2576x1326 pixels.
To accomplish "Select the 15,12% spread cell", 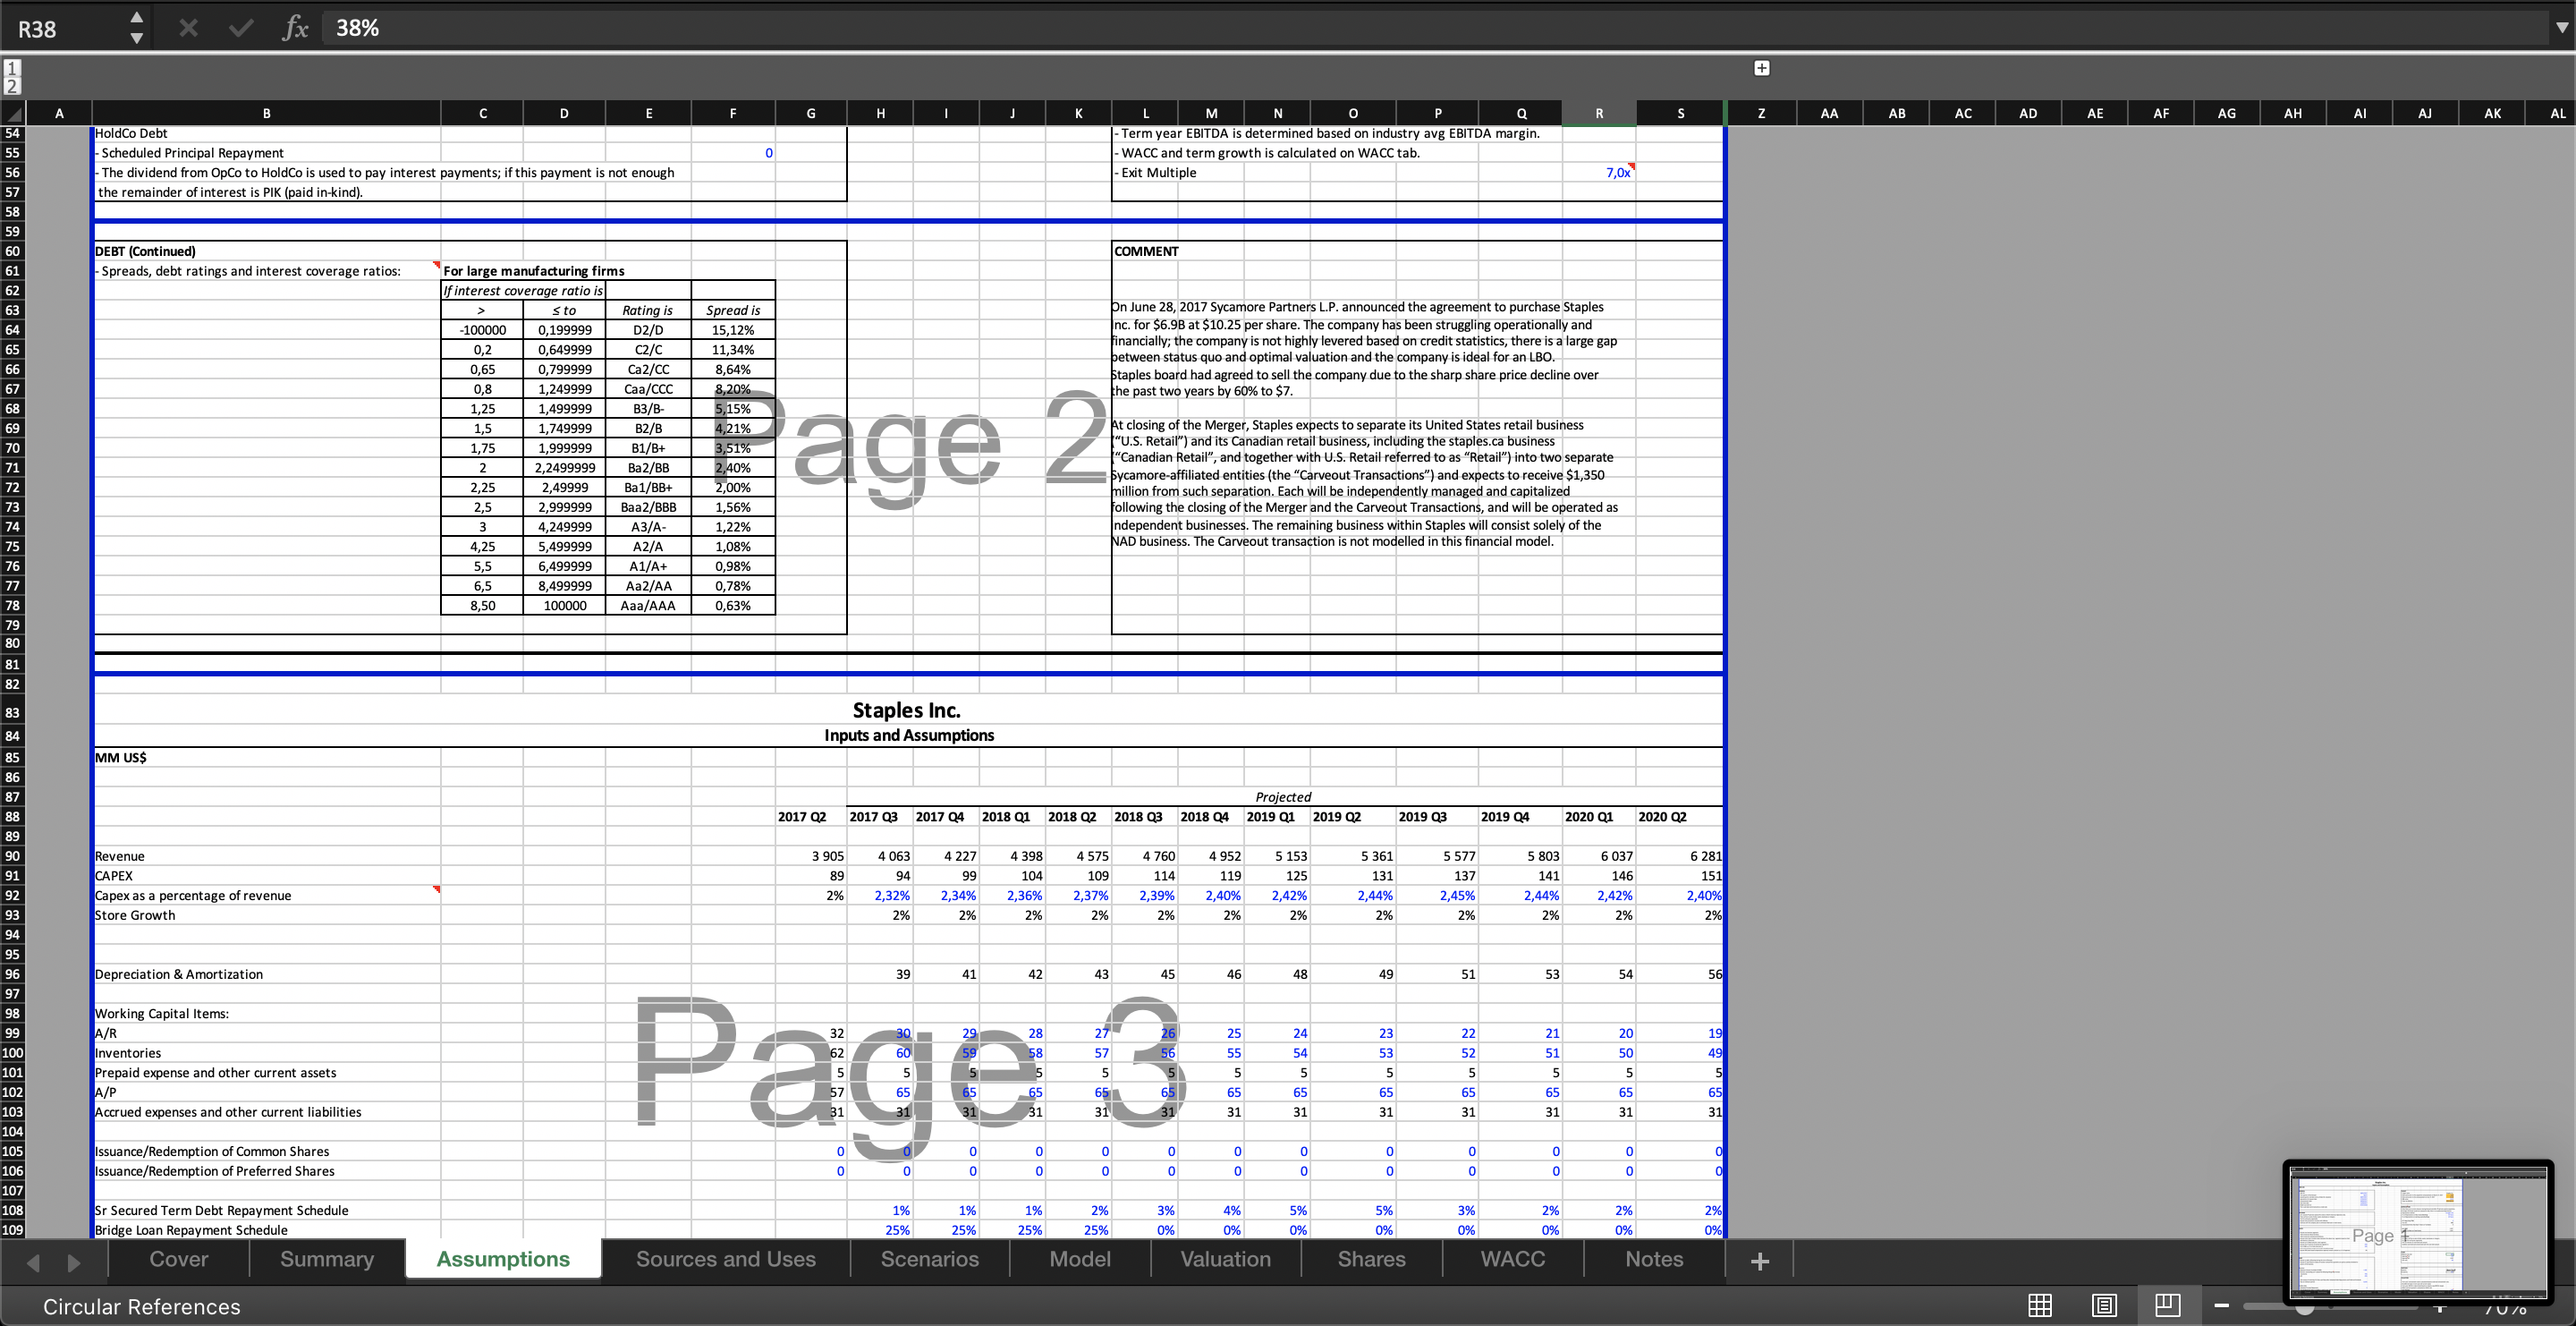I will tap(733, 330).
